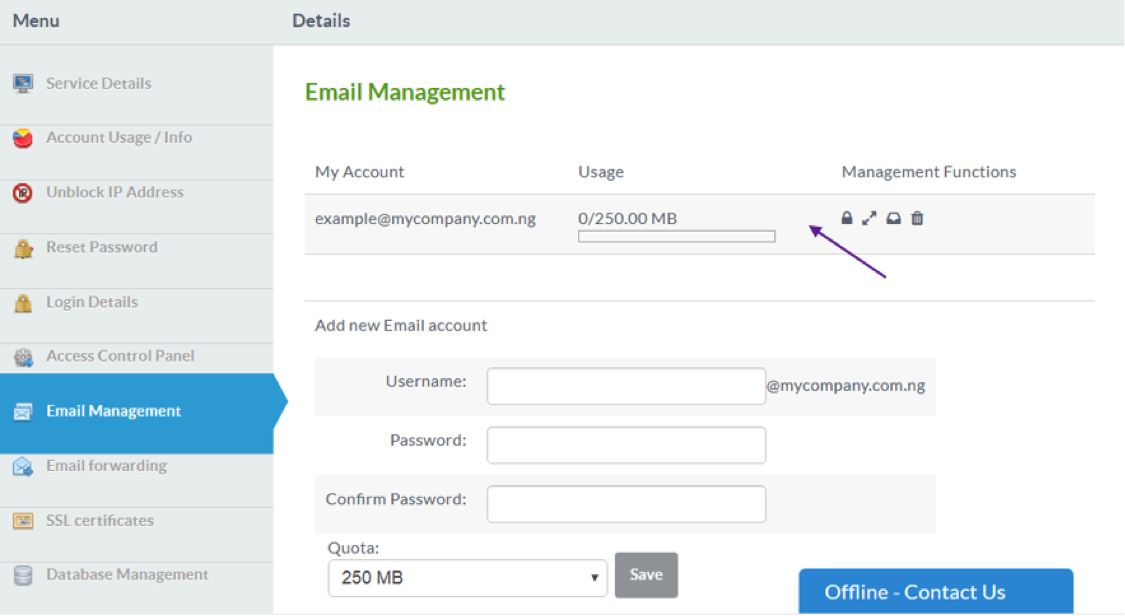Viewport: 1125px width, 616px height.
Task: Click the green Email Management page heading
Action: [405, 92]
